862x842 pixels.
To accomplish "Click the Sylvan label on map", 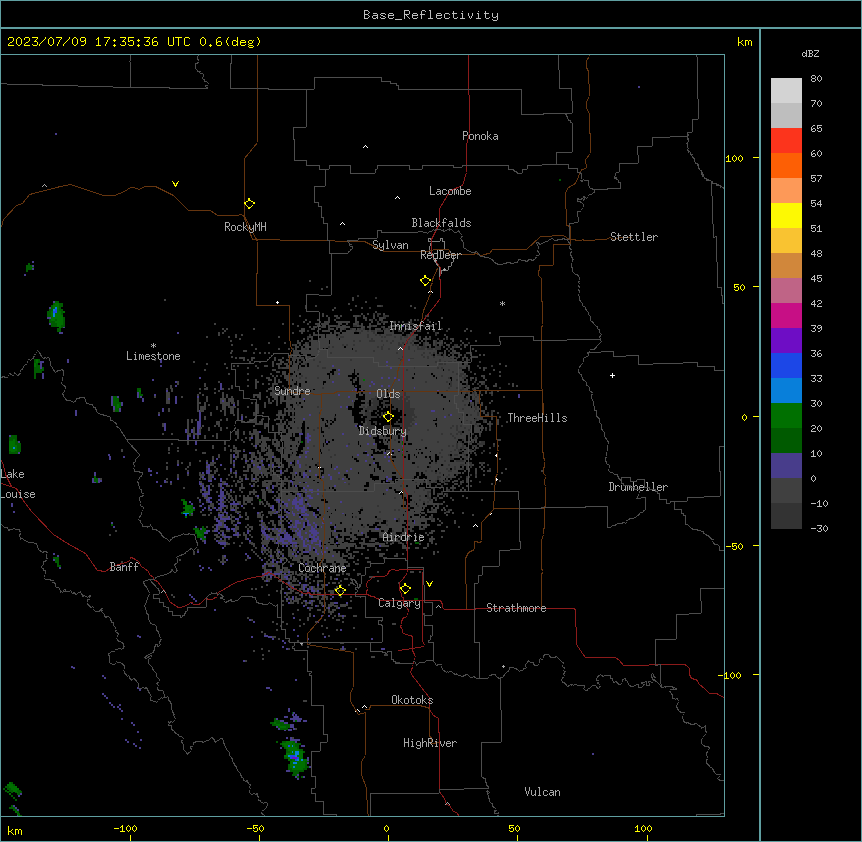I will (390, 245).
